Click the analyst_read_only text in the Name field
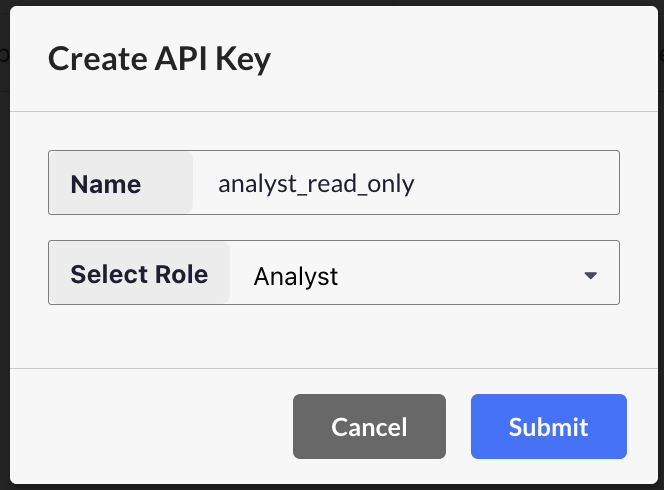 (316, 184)
